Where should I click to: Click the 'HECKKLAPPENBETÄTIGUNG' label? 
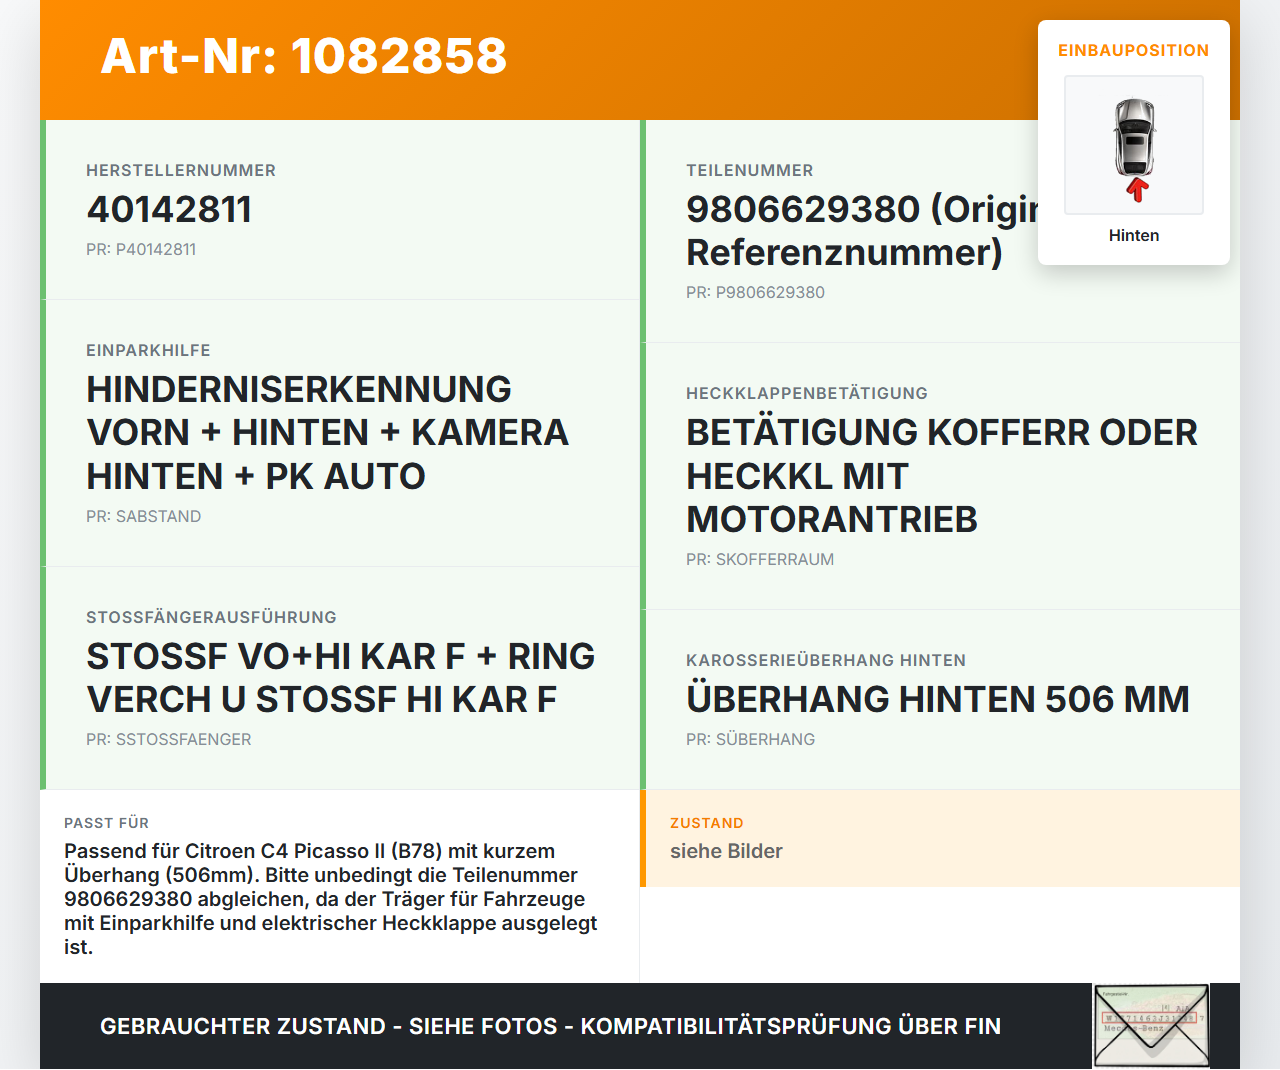click(807, 393)
